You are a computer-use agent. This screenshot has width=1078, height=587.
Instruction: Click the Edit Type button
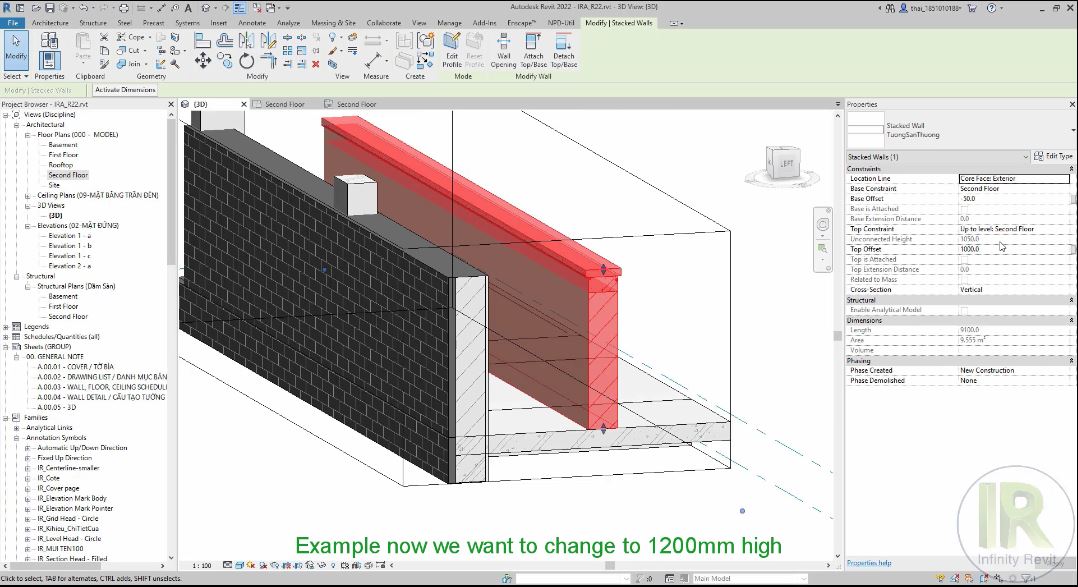pos(1053,157)
